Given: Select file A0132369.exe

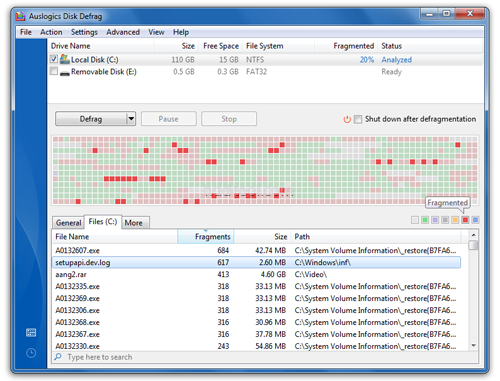Looking at the screenshot, I should [256, 298].
